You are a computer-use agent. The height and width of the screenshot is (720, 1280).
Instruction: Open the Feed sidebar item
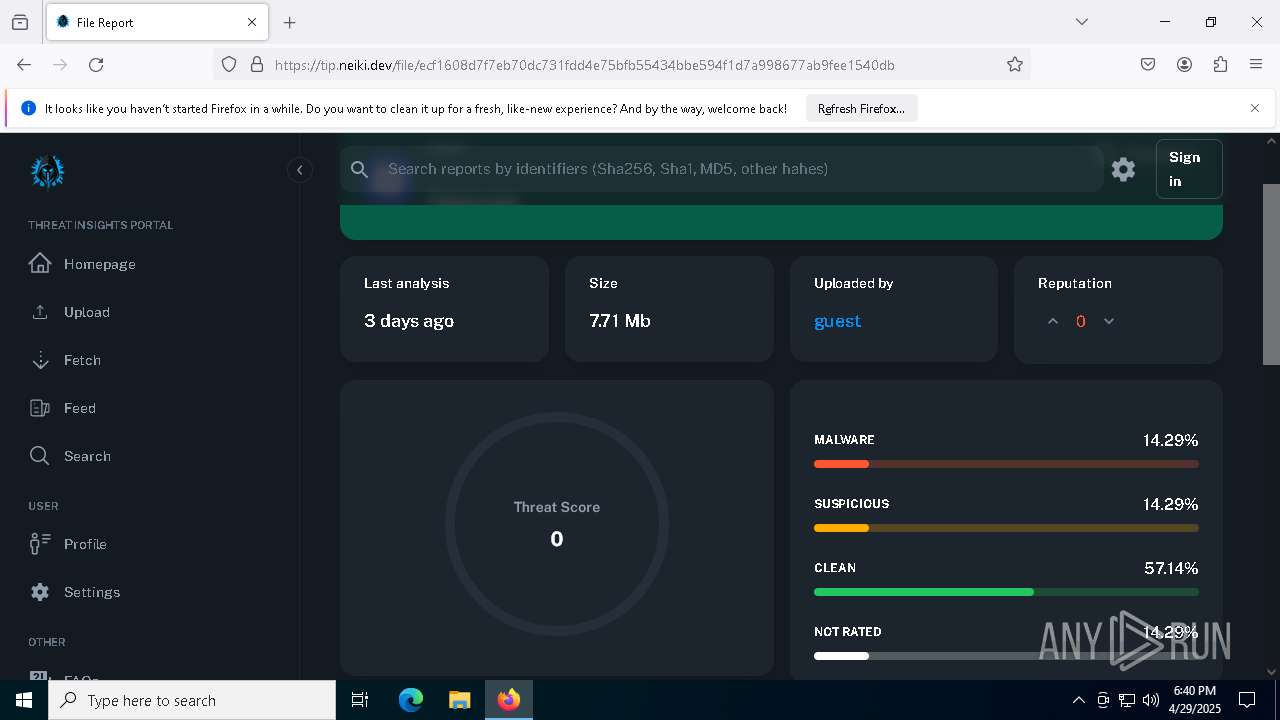point(79,408)
